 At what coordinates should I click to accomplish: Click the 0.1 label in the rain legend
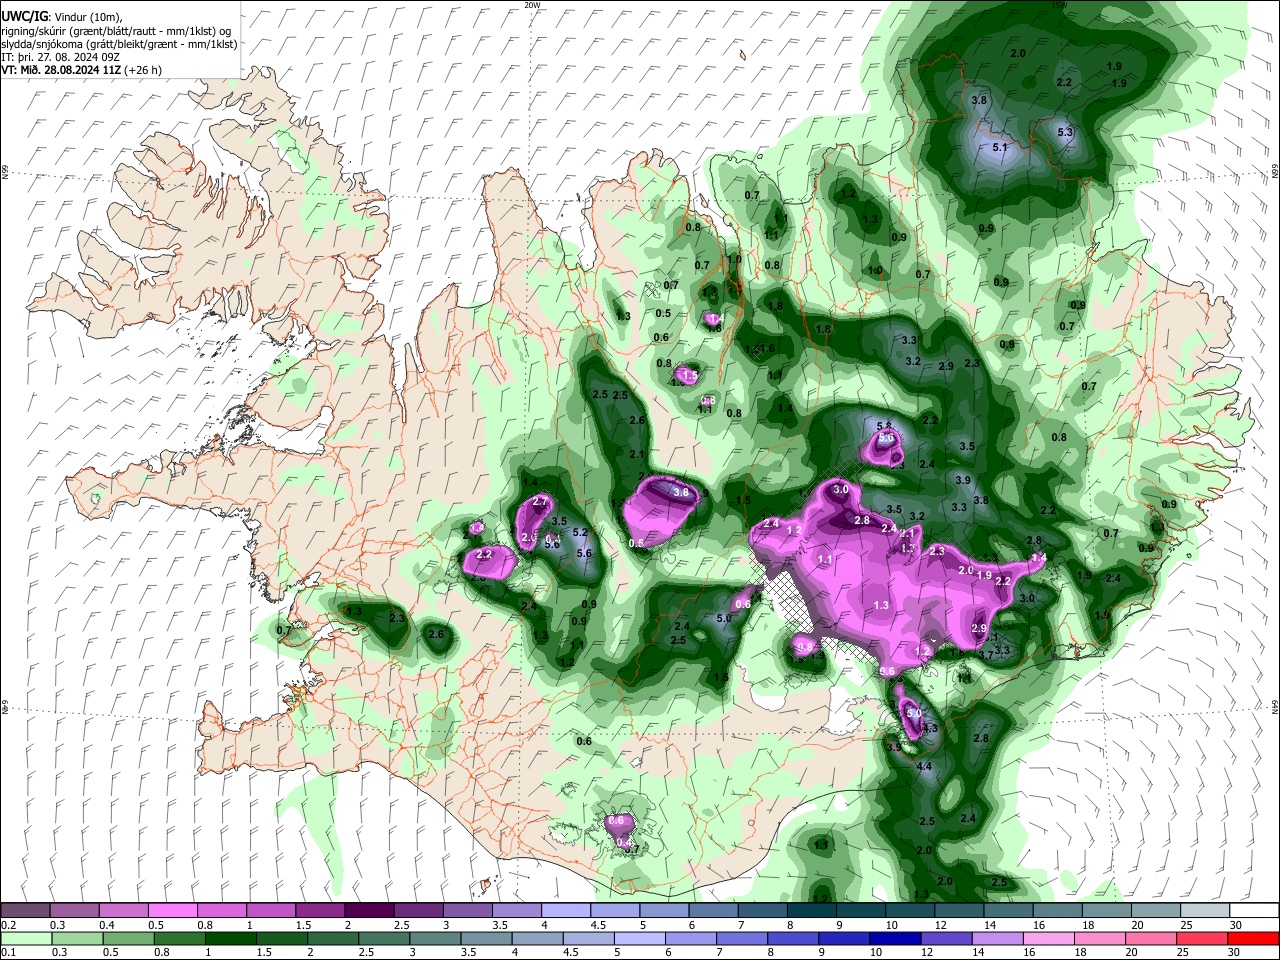[9, 952]
